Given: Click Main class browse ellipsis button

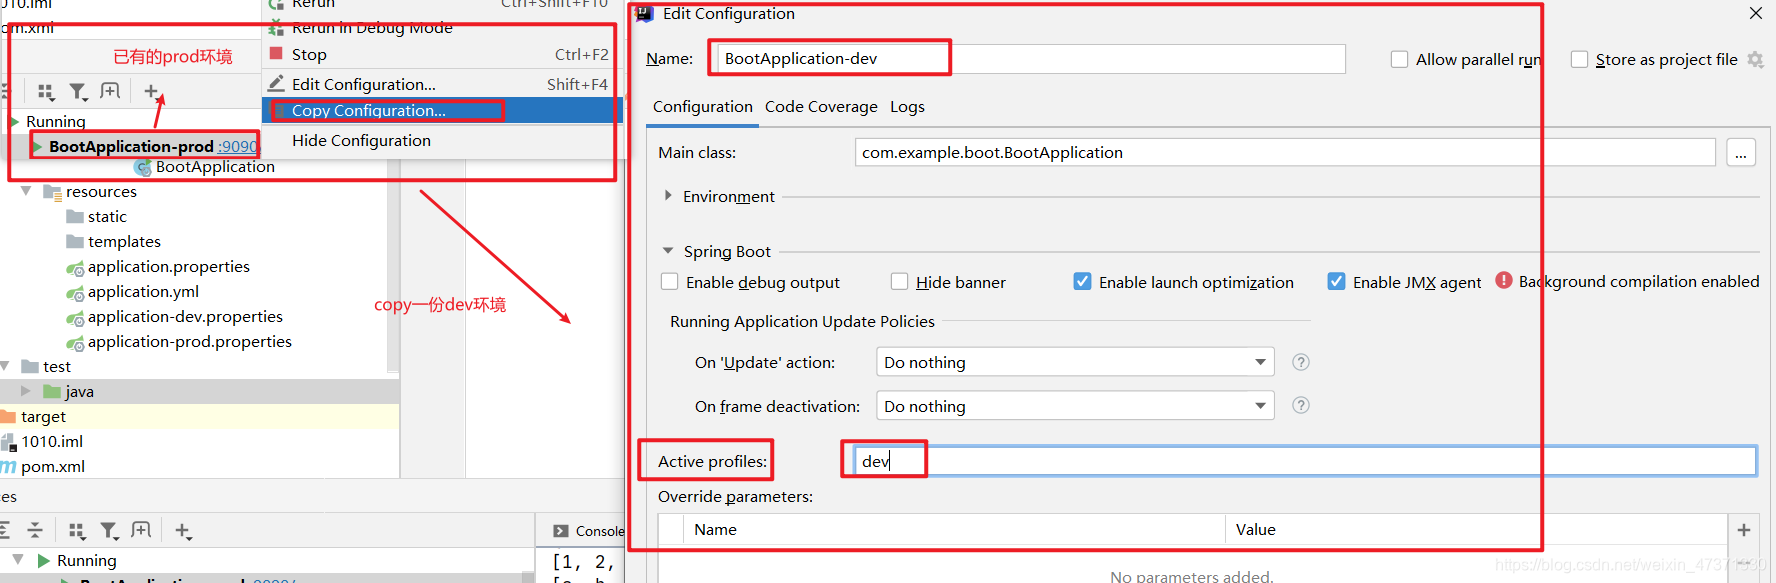Looking at the screenshot, I should point(1741,153).
